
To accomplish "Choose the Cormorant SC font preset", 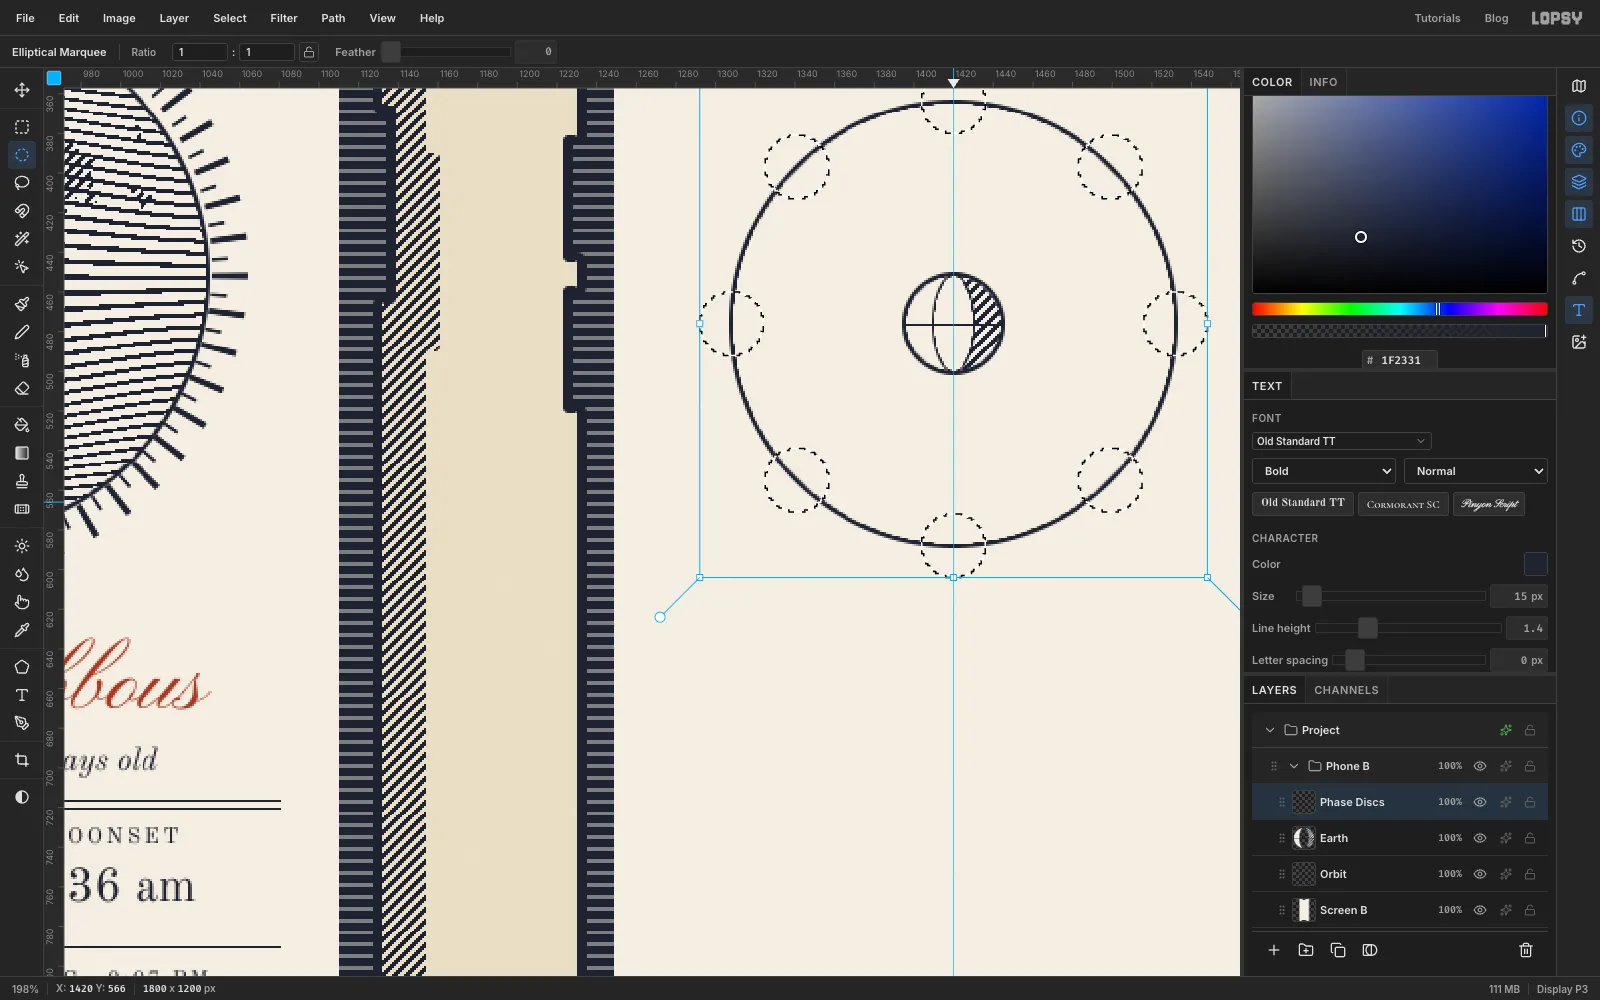I will (1403, 504).
